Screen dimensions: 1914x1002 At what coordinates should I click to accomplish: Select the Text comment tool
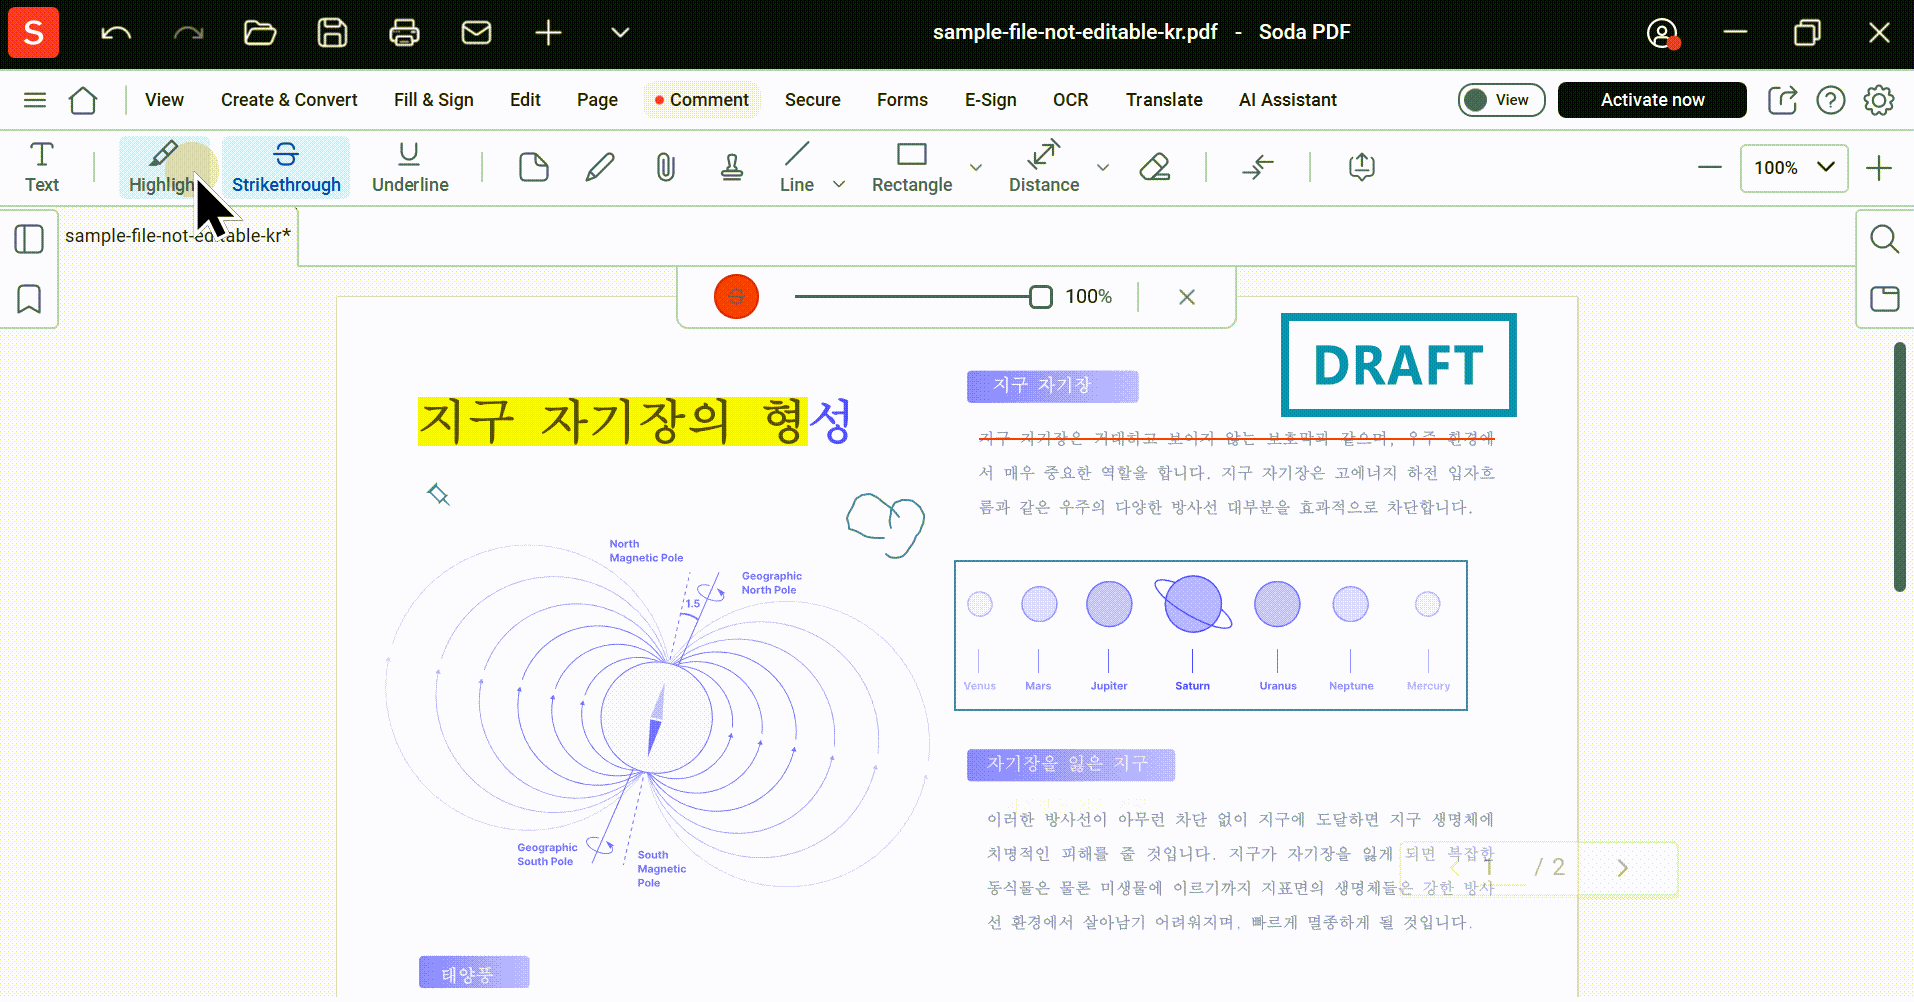[x=42, y=167]
